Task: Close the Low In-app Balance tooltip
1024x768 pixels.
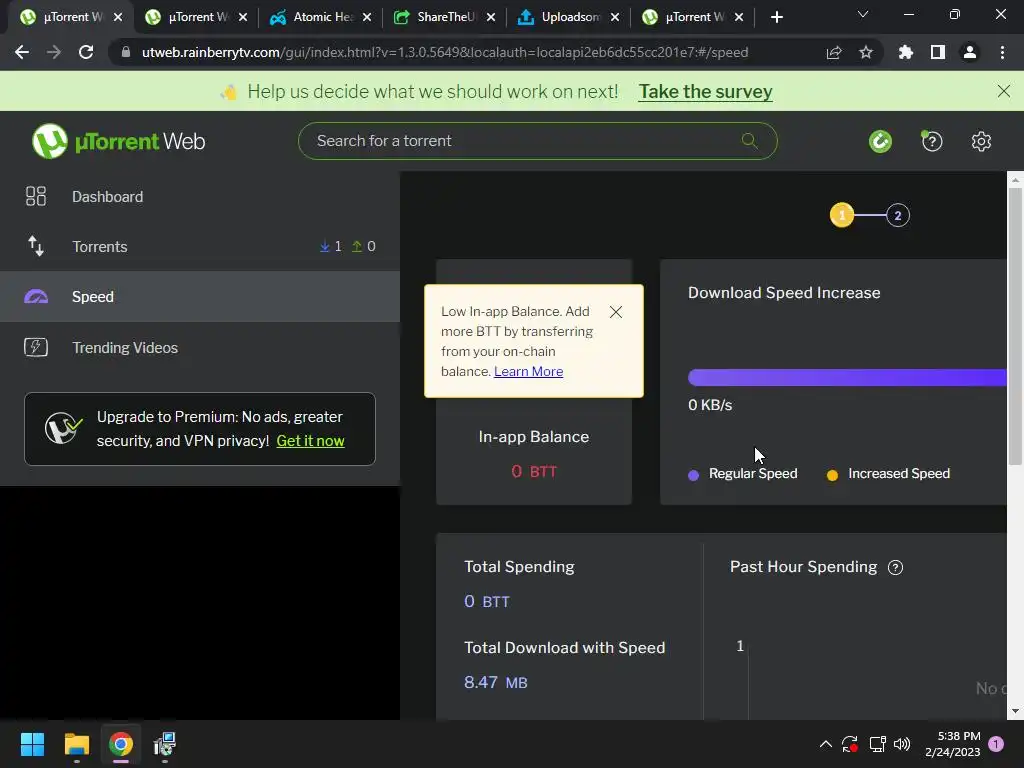Action: (616, 312)
